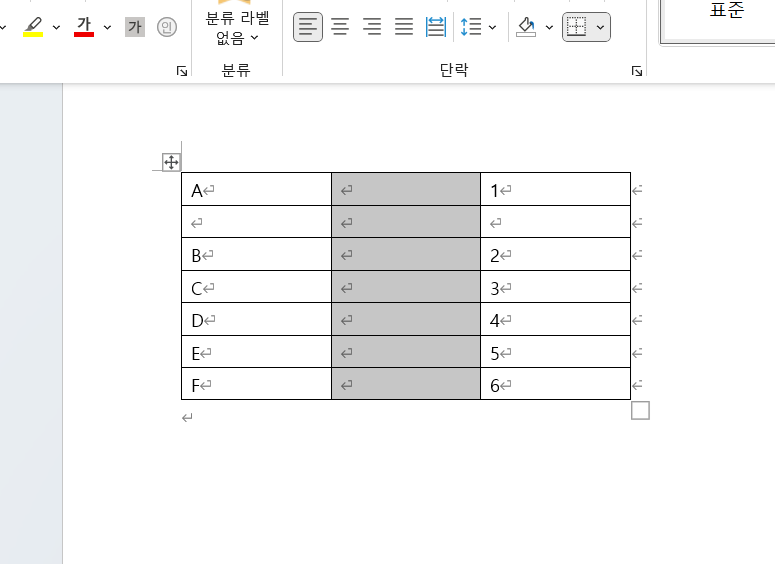Apply justify alignment to paragraph

click(x=404, y=27)
